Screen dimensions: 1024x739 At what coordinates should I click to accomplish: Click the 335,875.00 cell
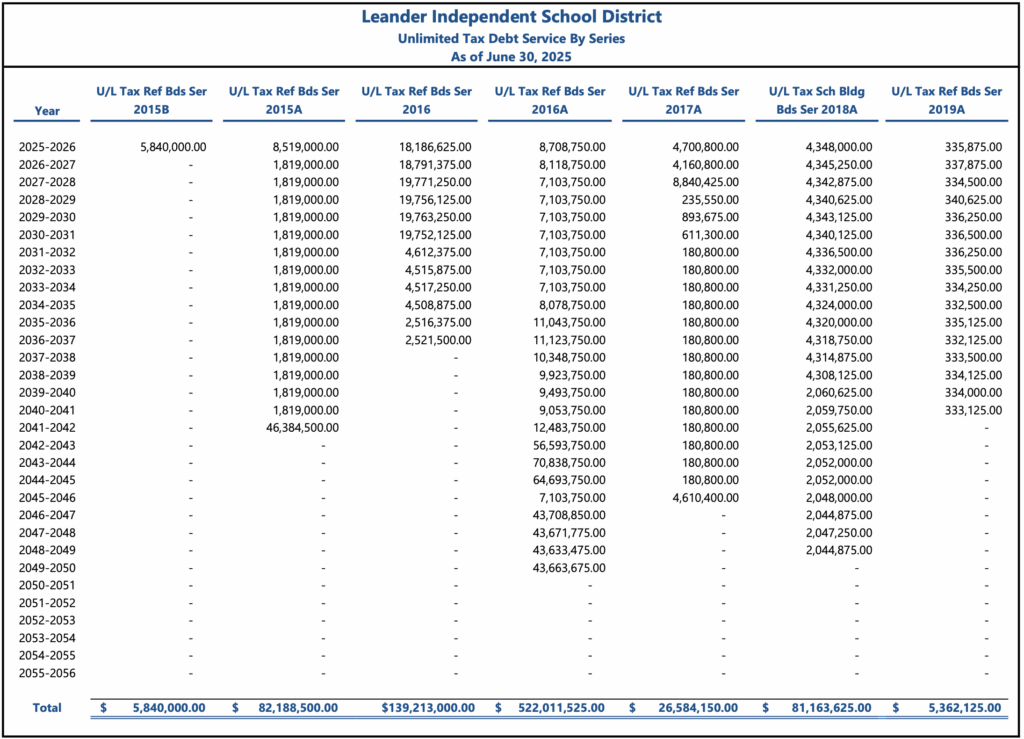[x=973, y=148]
